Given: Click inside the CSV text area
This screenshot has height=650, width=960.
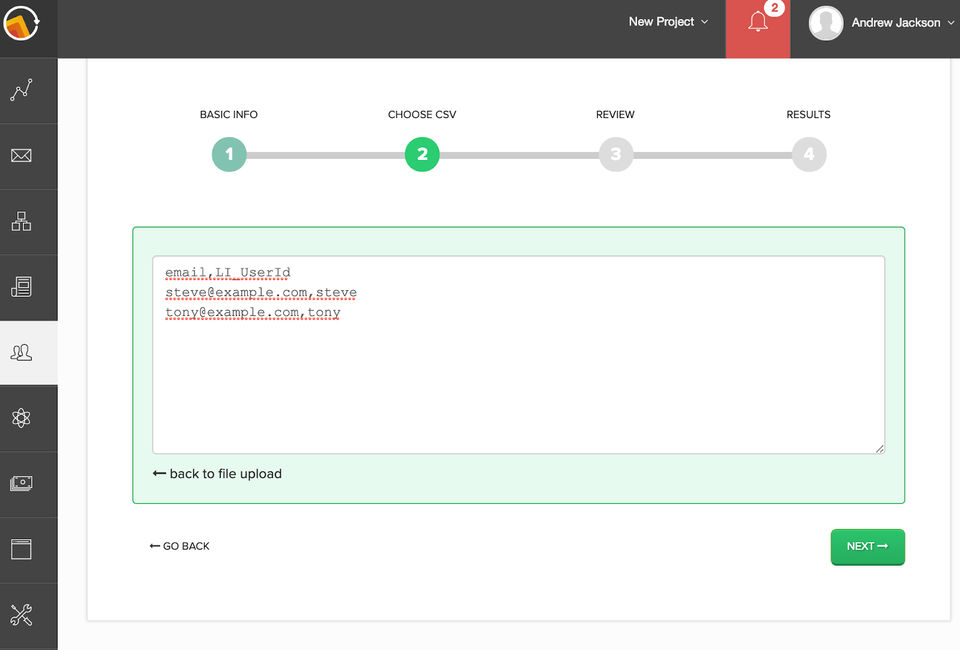Looking at the screenshot, I should click(x=519, y=355).
